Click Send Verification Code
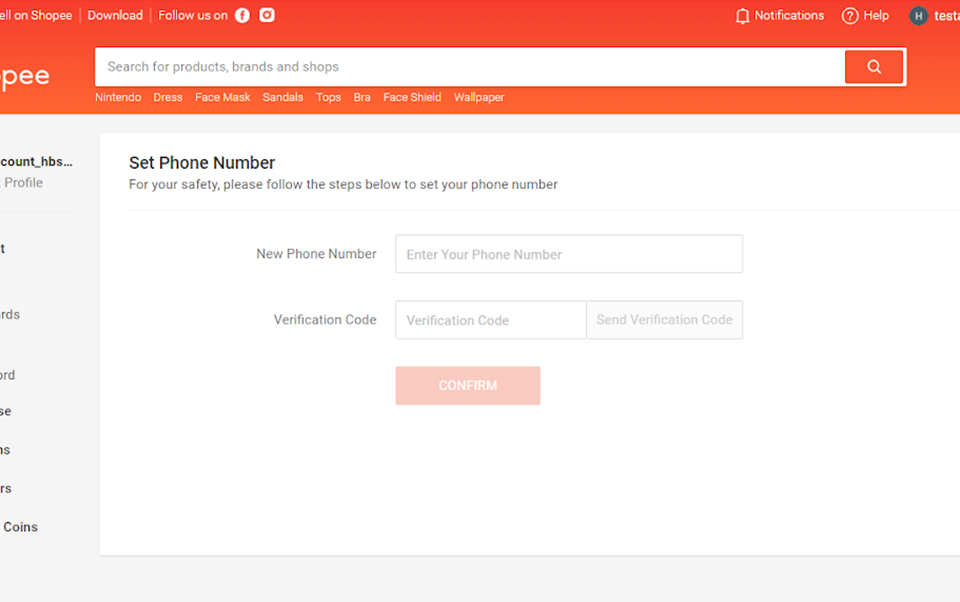The height and width of the screenshot is (602, 960). [664, 319]
